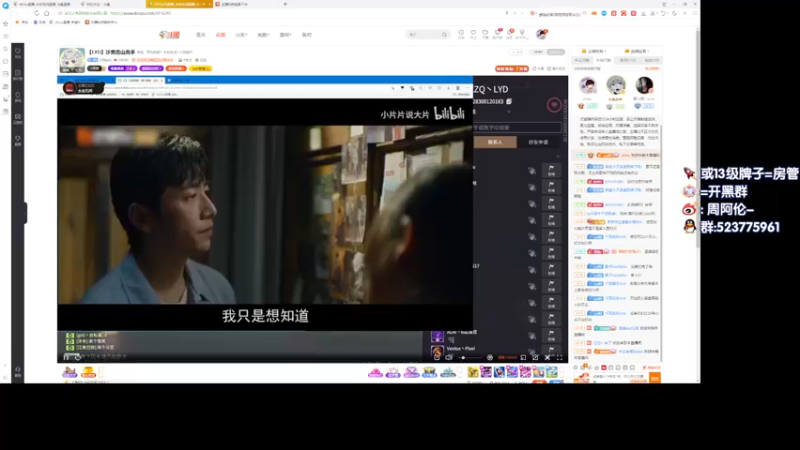Open a new browser tab with plus button
Screen dimensions: 800x450
tap(285, 4)
